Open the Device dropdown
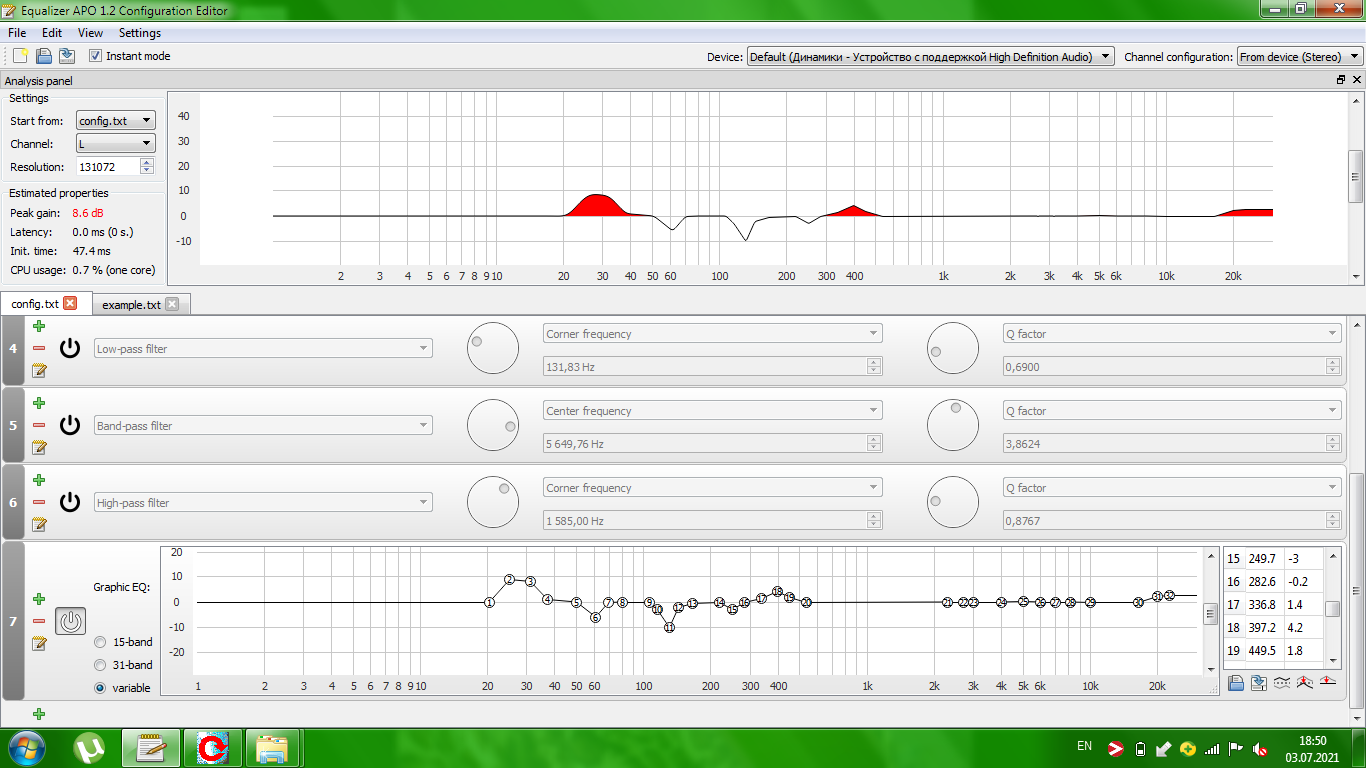 click(930, 57)
